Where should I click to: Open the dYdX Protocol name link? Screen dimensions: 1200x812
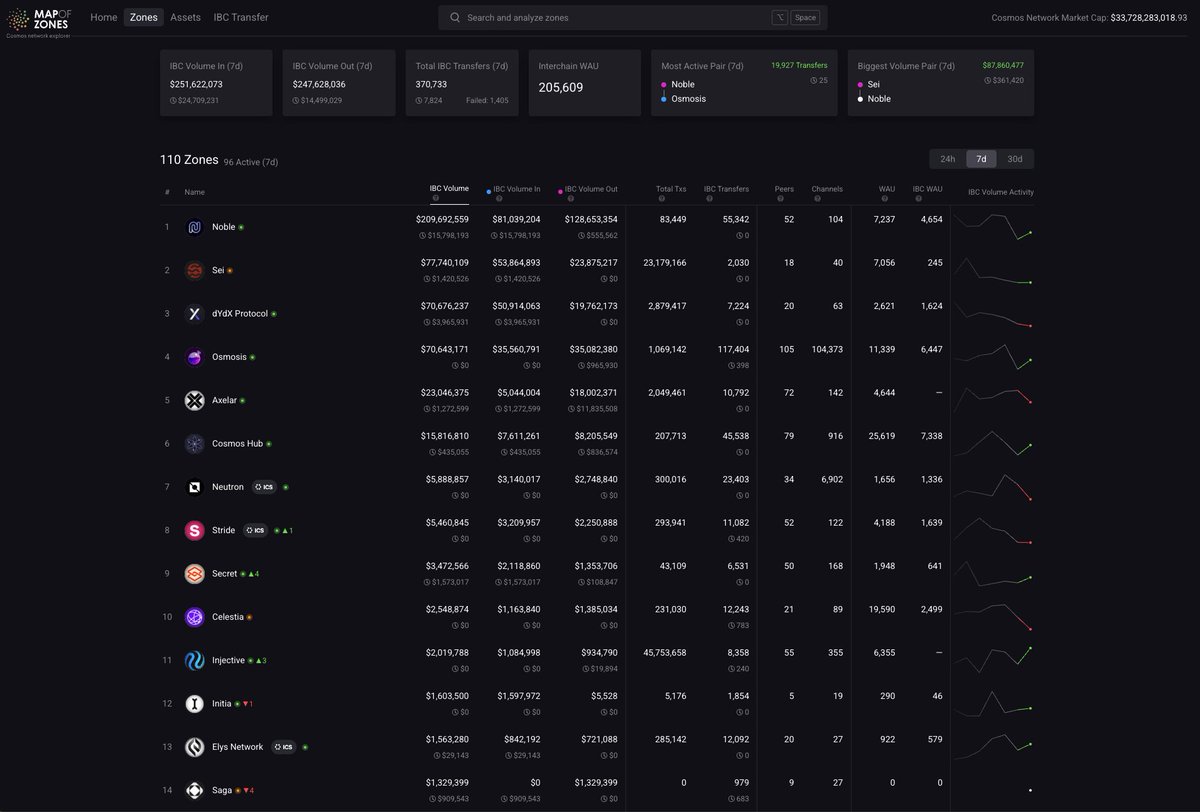(x=240, y=314)
